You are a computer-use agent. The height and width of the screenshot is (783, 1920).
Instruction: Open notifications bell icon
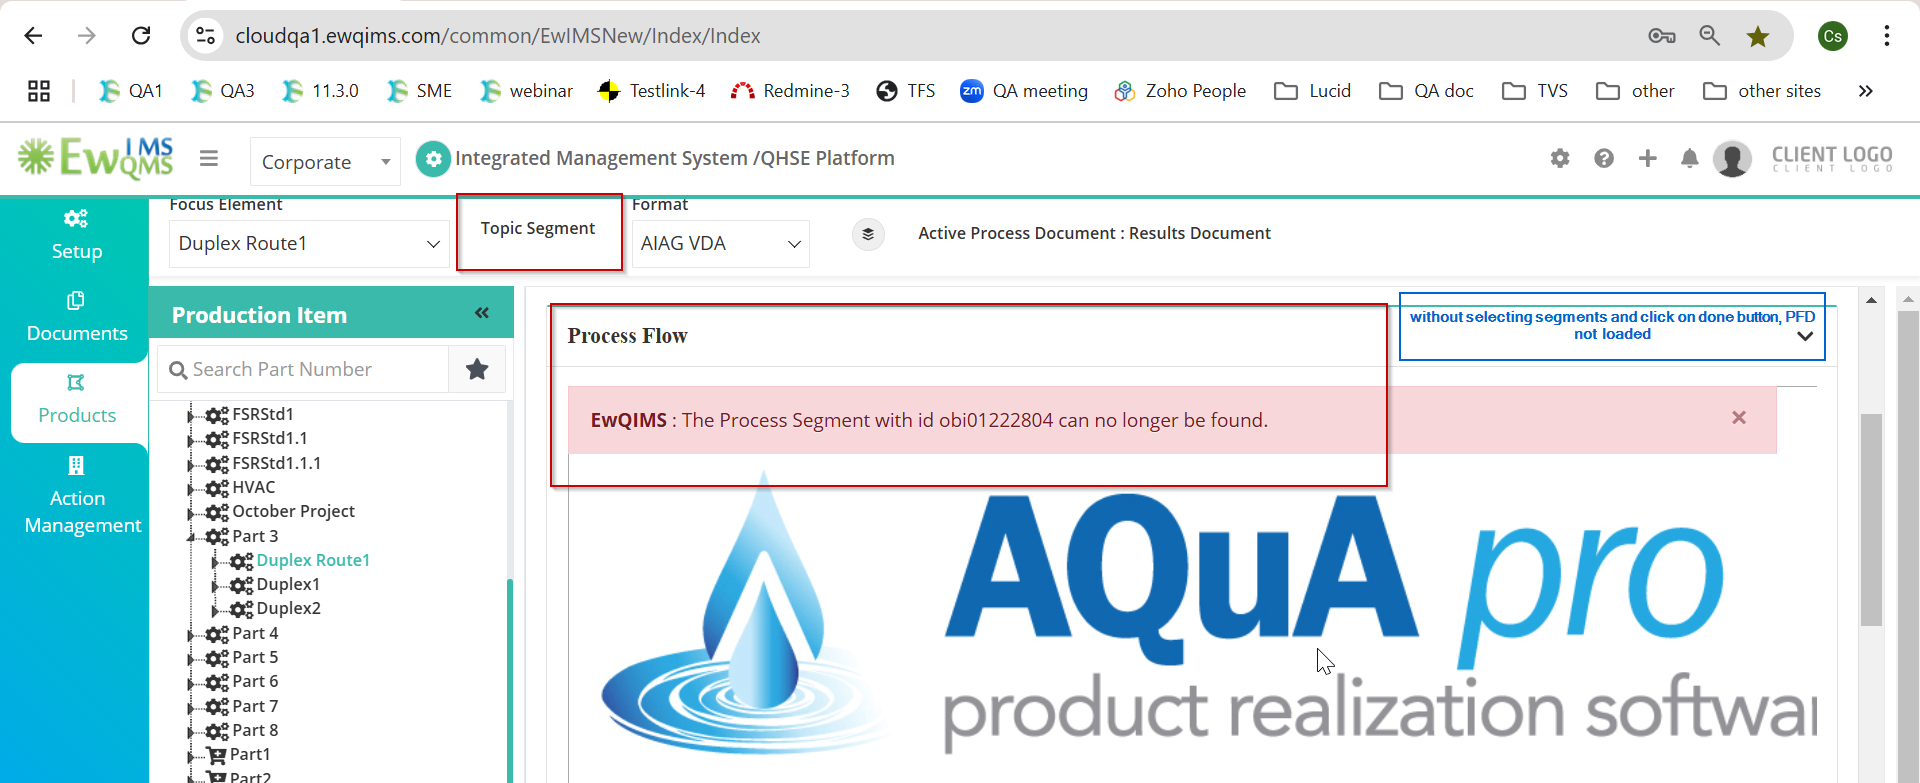pos(1690,158)
